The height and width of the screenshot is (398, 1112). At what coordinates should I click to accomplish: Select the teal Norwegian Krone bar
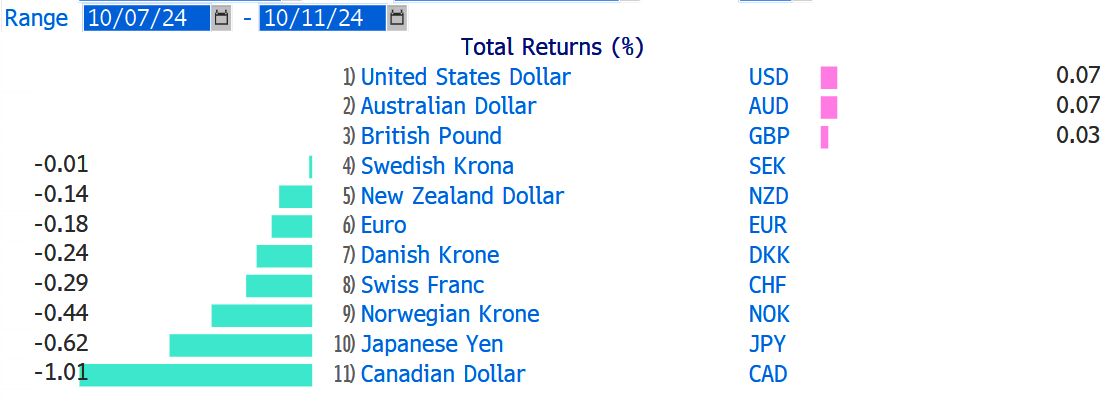point(262,315)
